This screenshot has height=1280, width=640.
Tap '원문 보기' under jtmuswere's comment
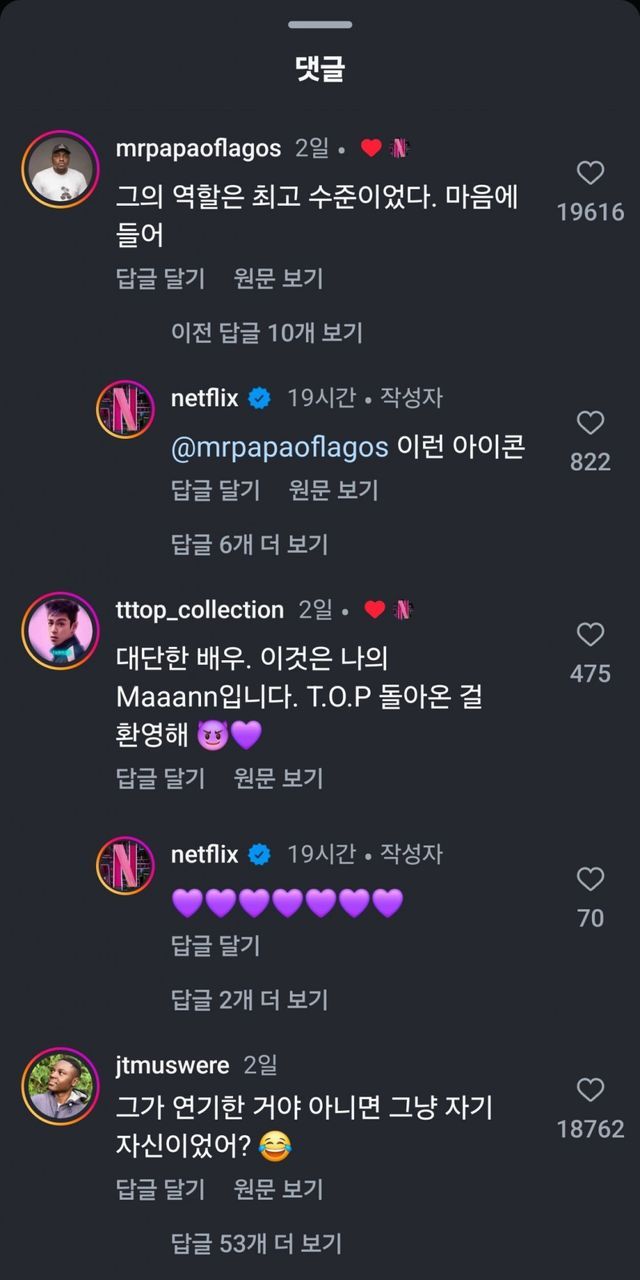click(x=279, y=1189)
